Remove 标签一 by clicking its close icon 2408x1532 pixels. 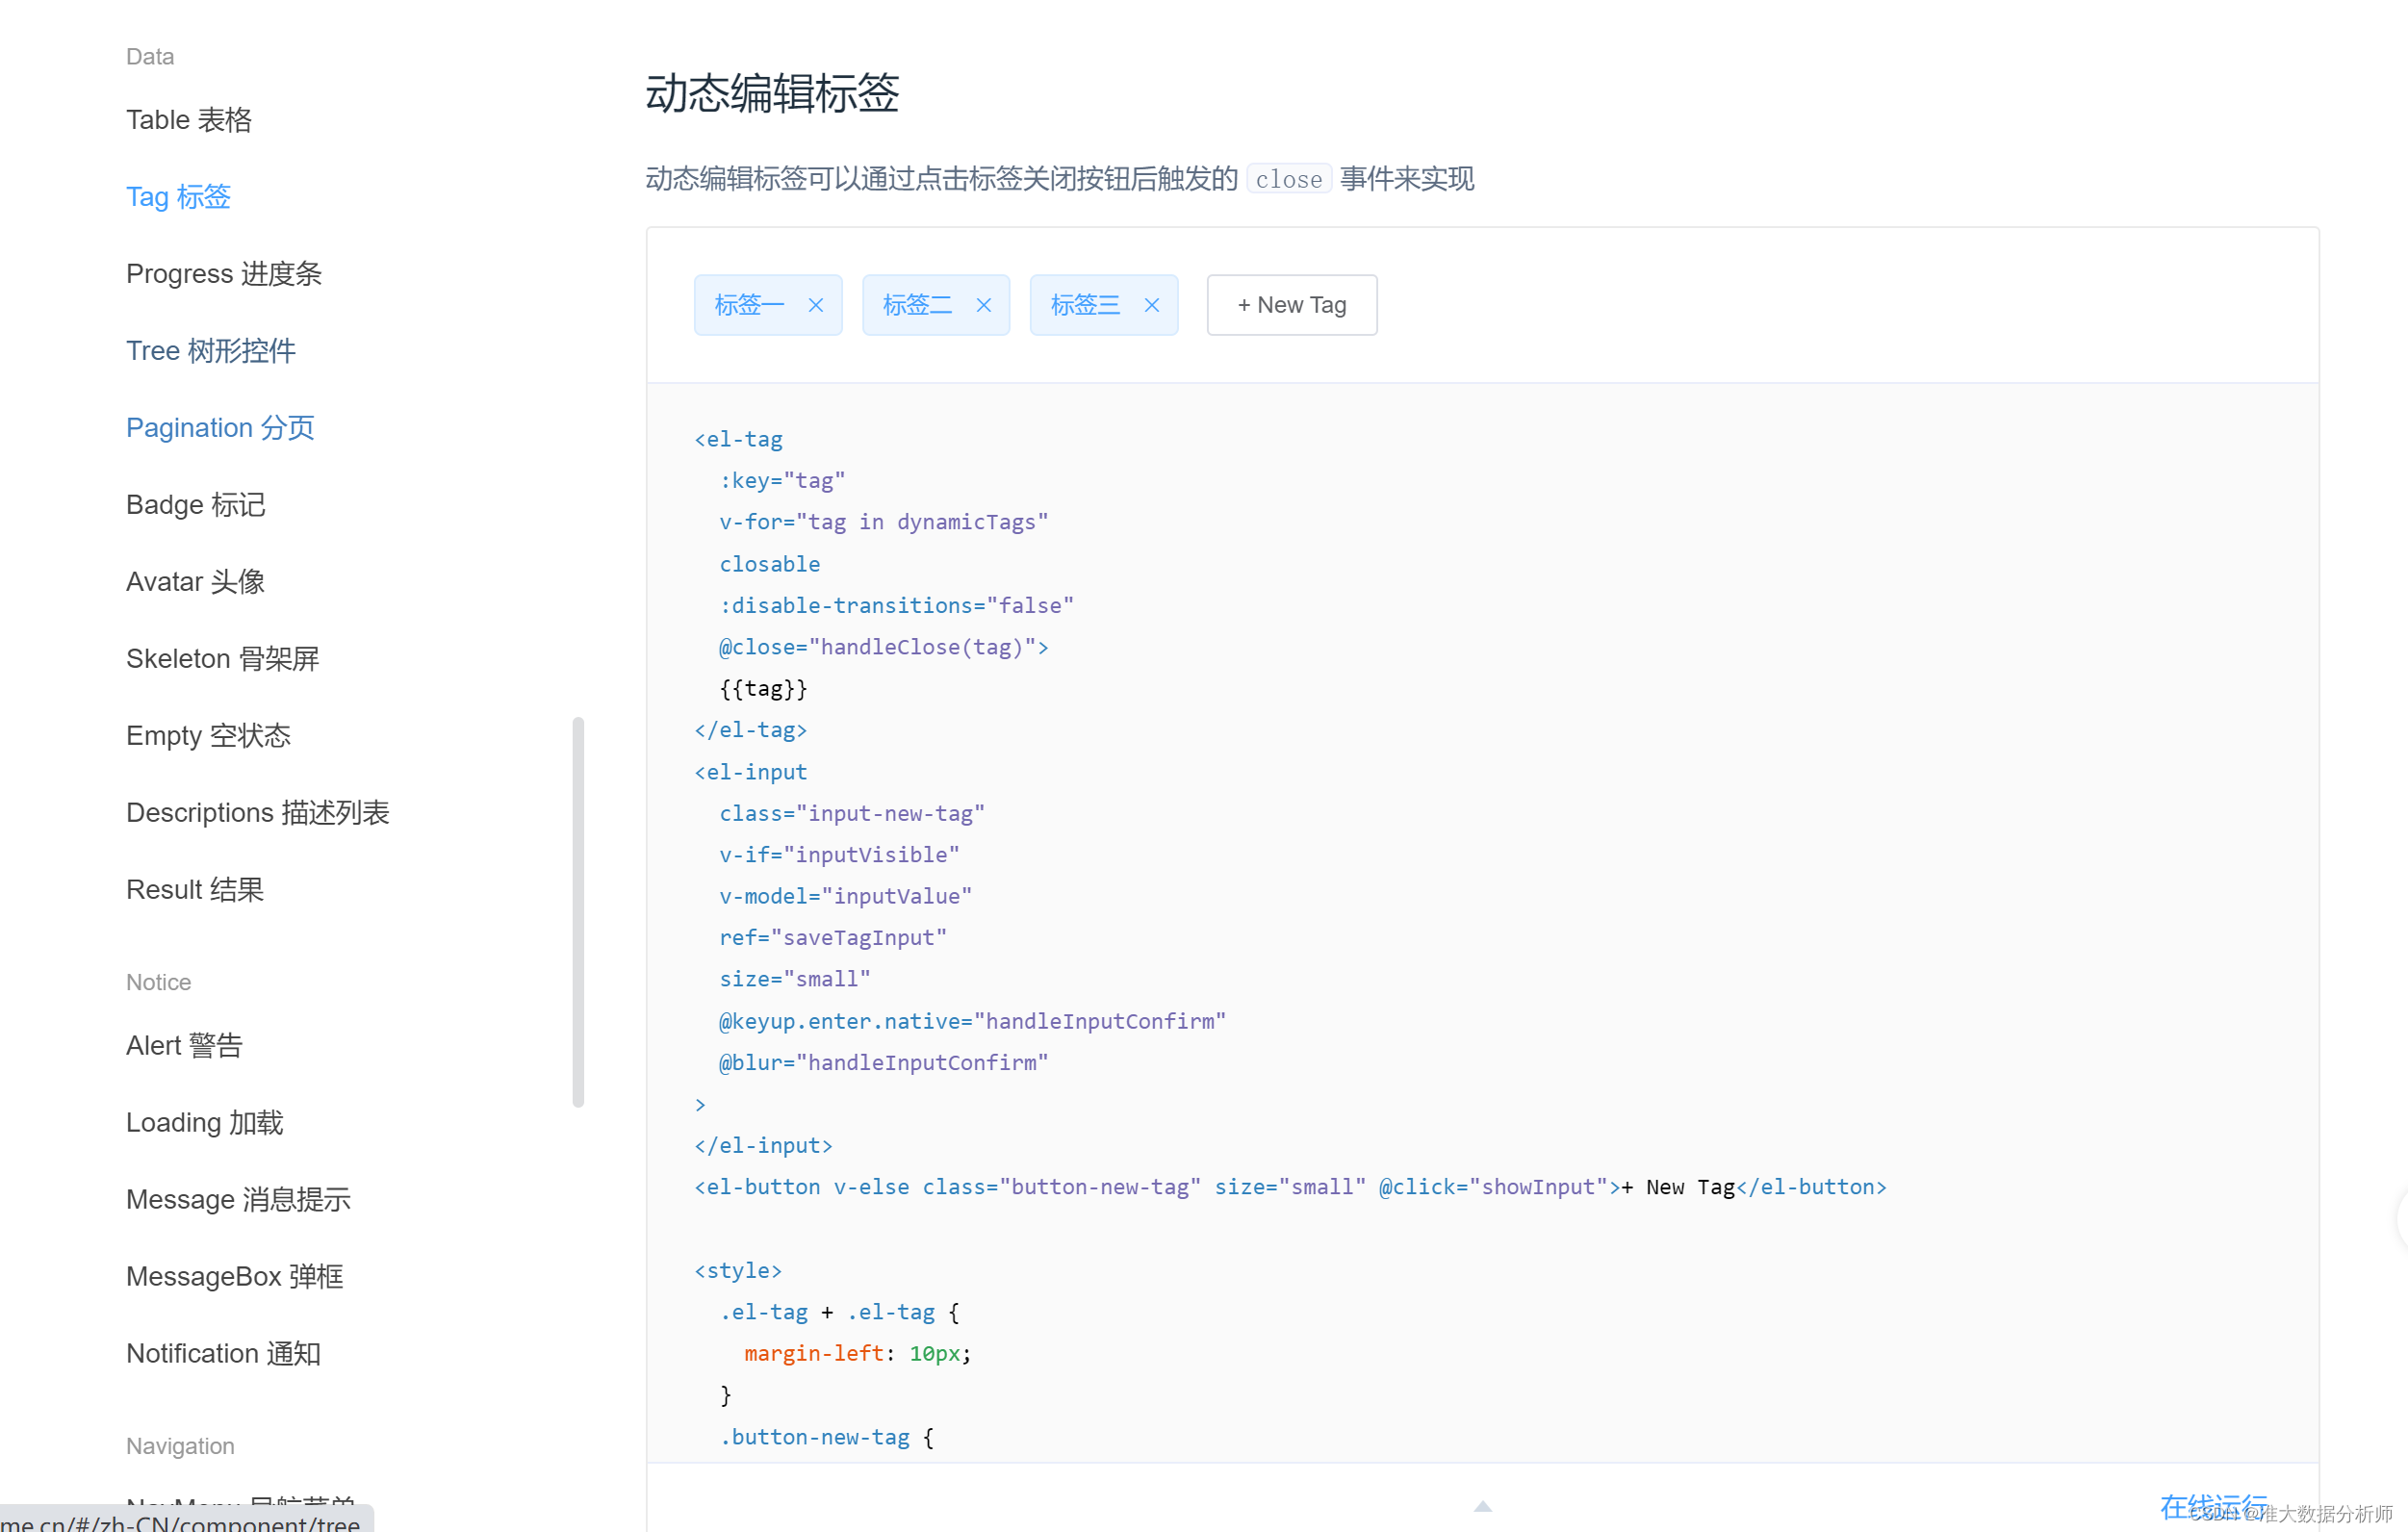[816, 305]
